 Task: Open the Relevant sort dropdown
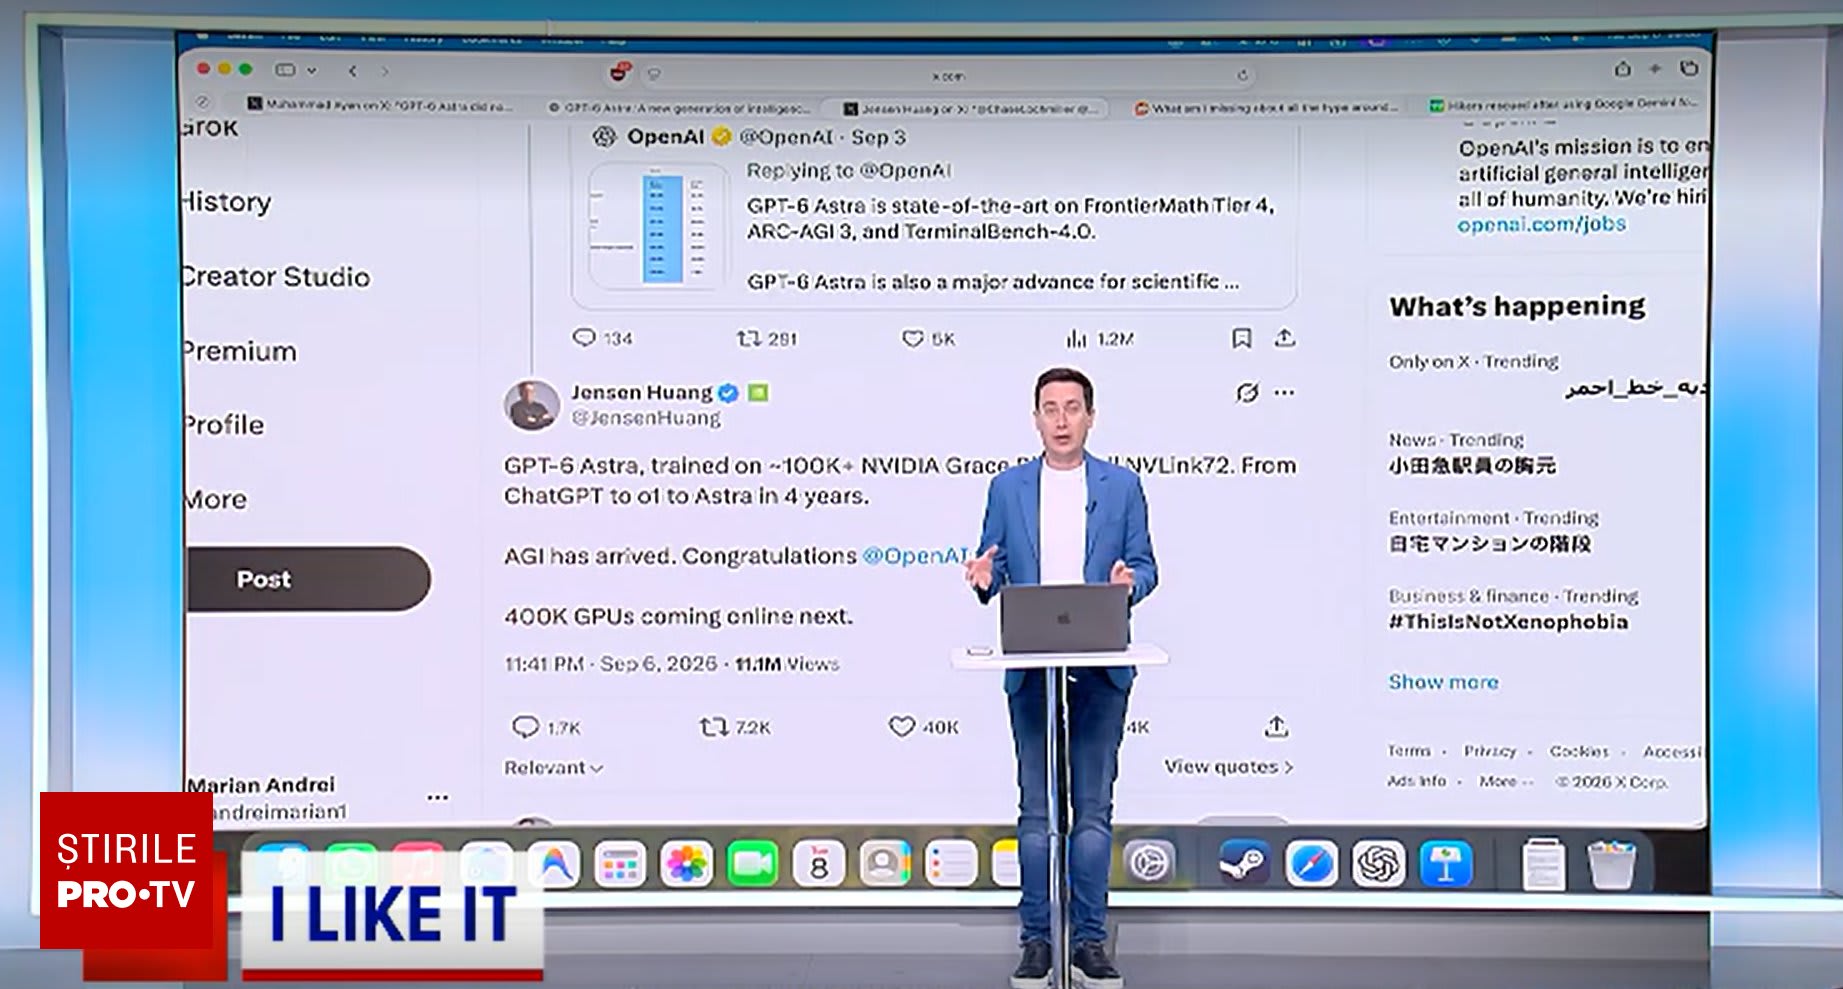click(553, 768)
